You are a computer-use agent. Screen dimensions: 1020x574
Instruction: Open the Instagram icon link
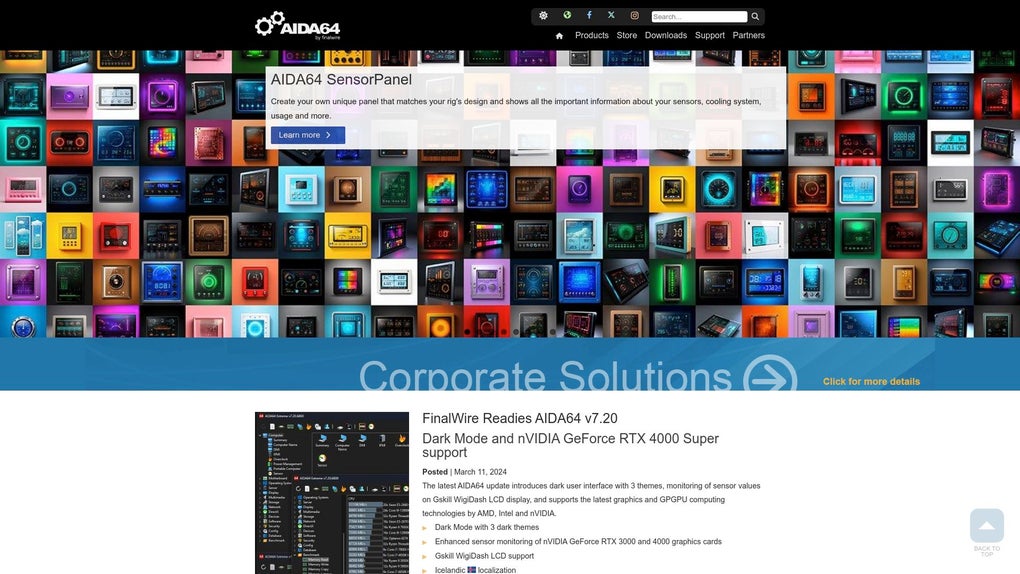point(634,15)
